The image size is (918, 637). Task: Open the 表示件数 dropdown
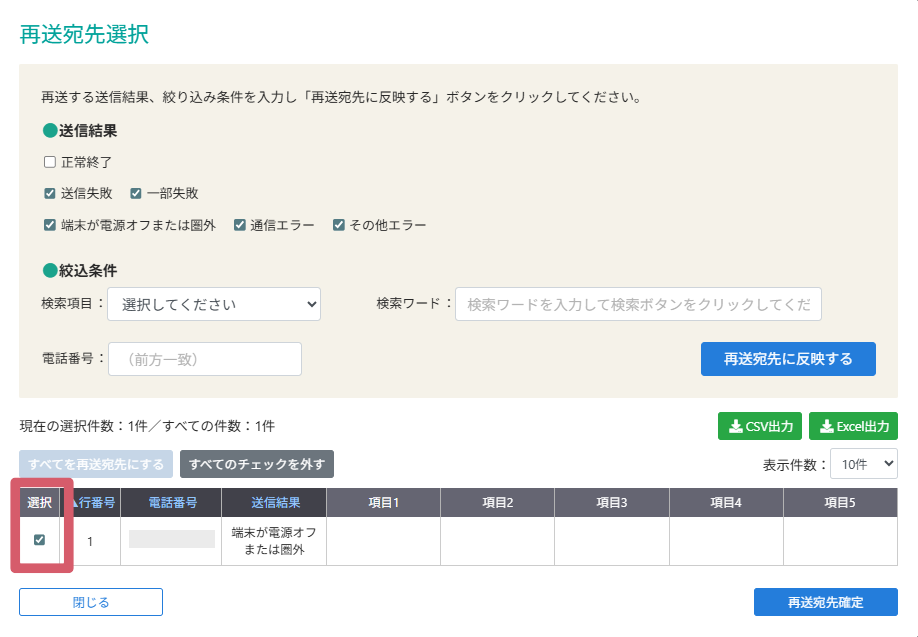coord(862,463)
